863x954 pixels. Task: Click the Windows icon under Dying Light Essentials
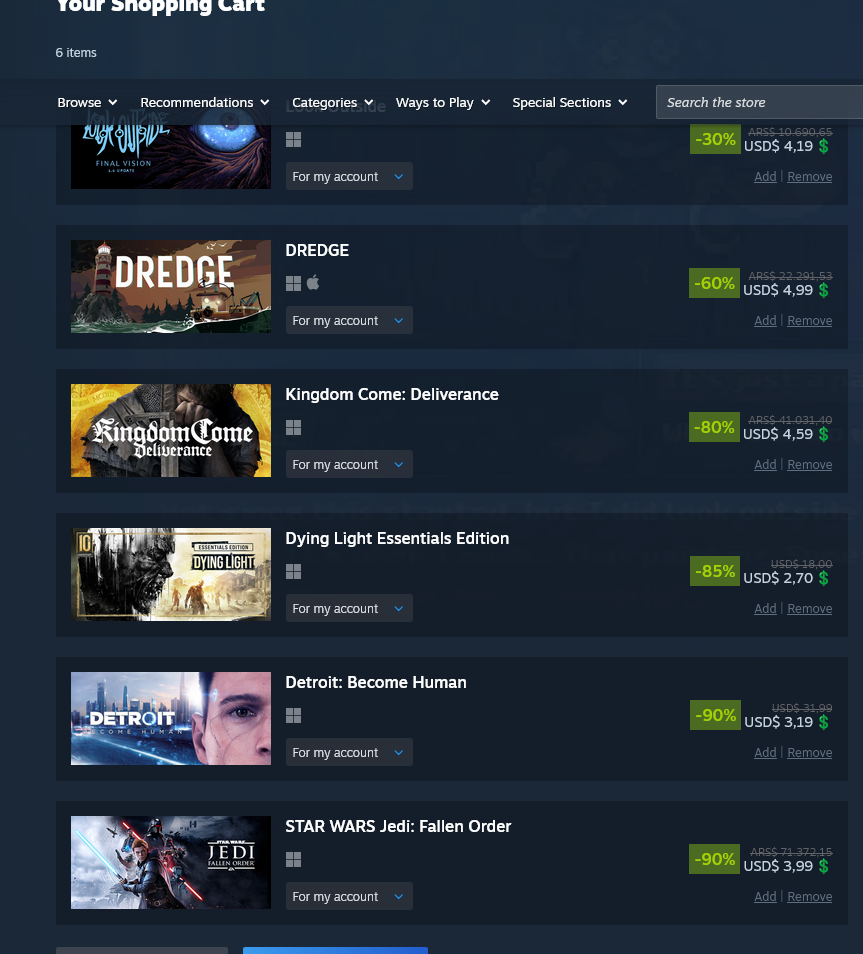point(293,572)
